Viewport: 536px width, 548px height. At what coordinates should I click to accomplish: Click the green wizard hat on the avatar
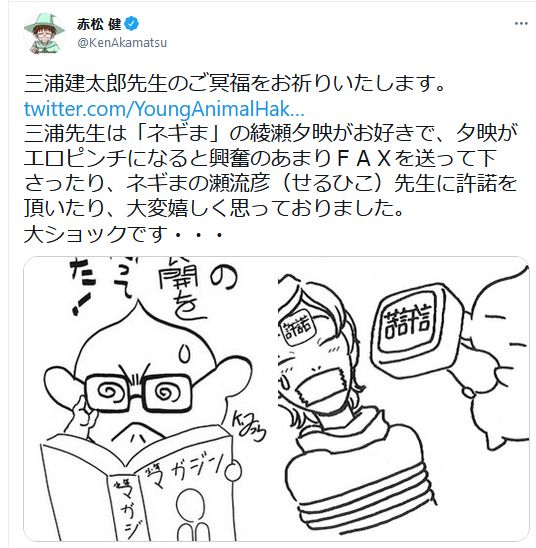tap(44, 23)
